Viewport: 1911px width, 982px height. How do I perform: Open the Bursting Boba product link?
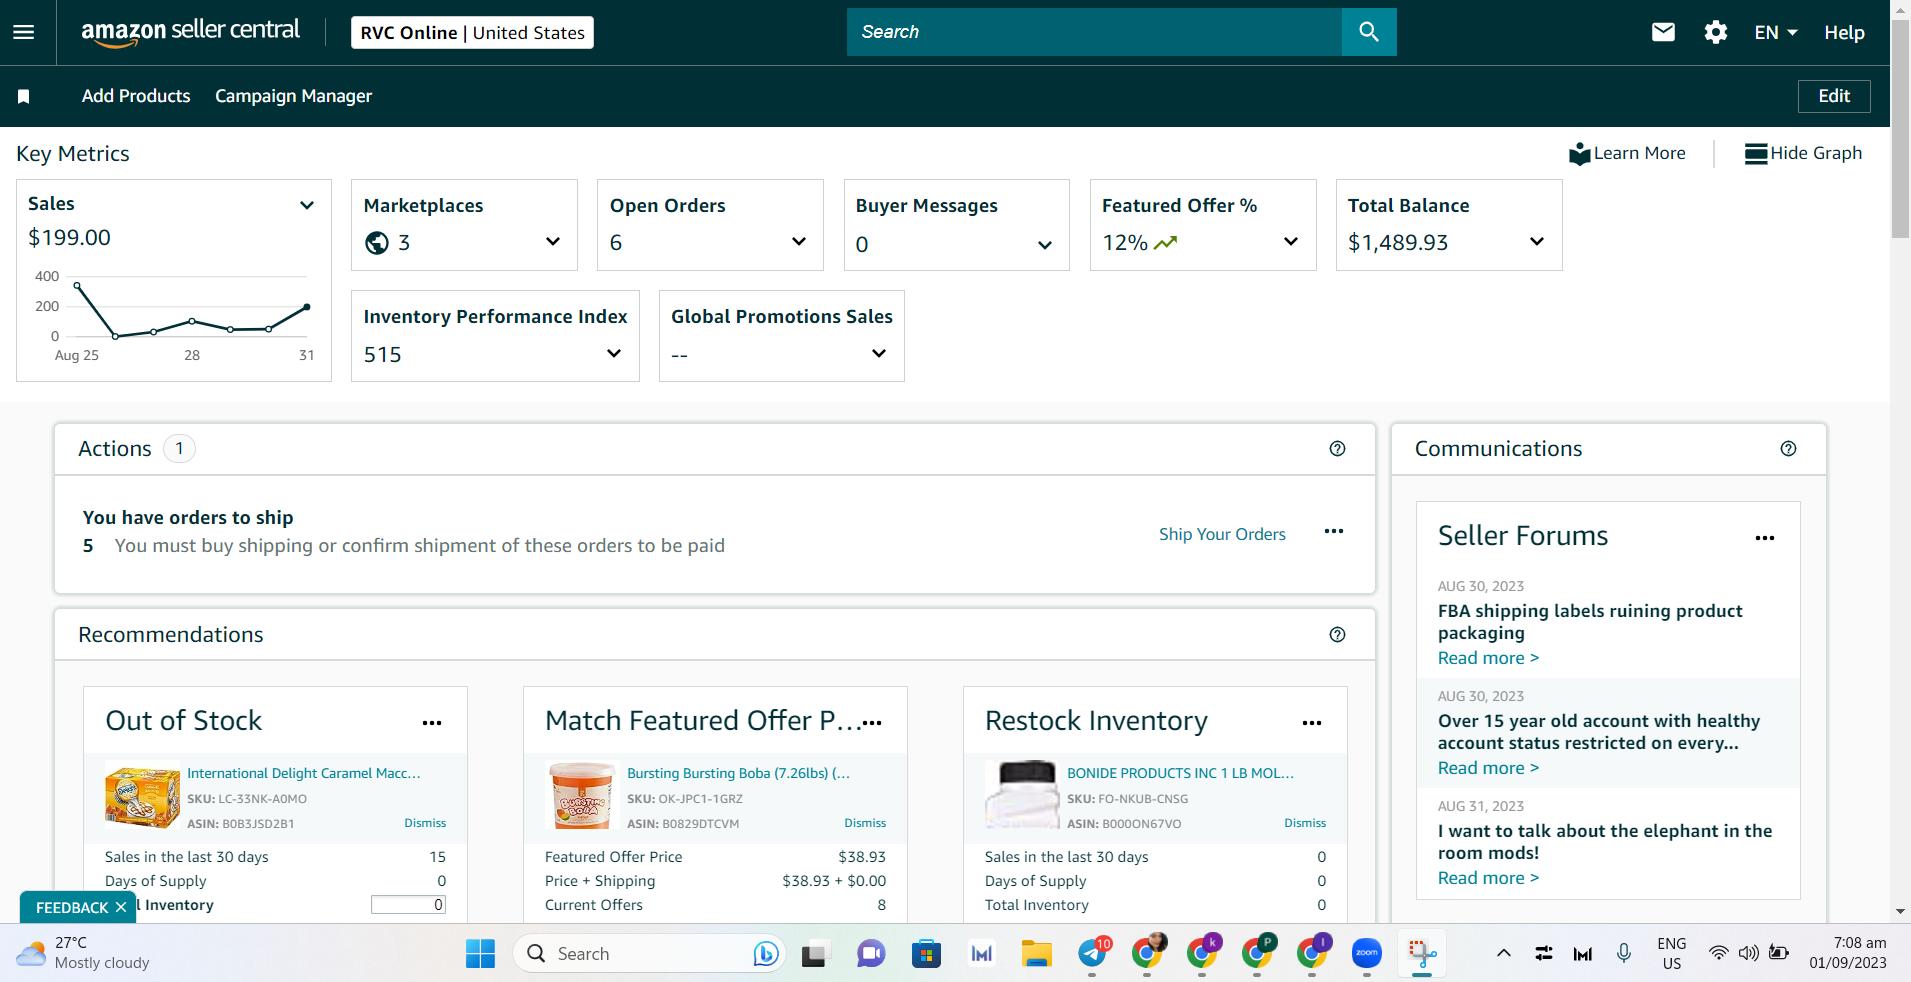[739, 773]
